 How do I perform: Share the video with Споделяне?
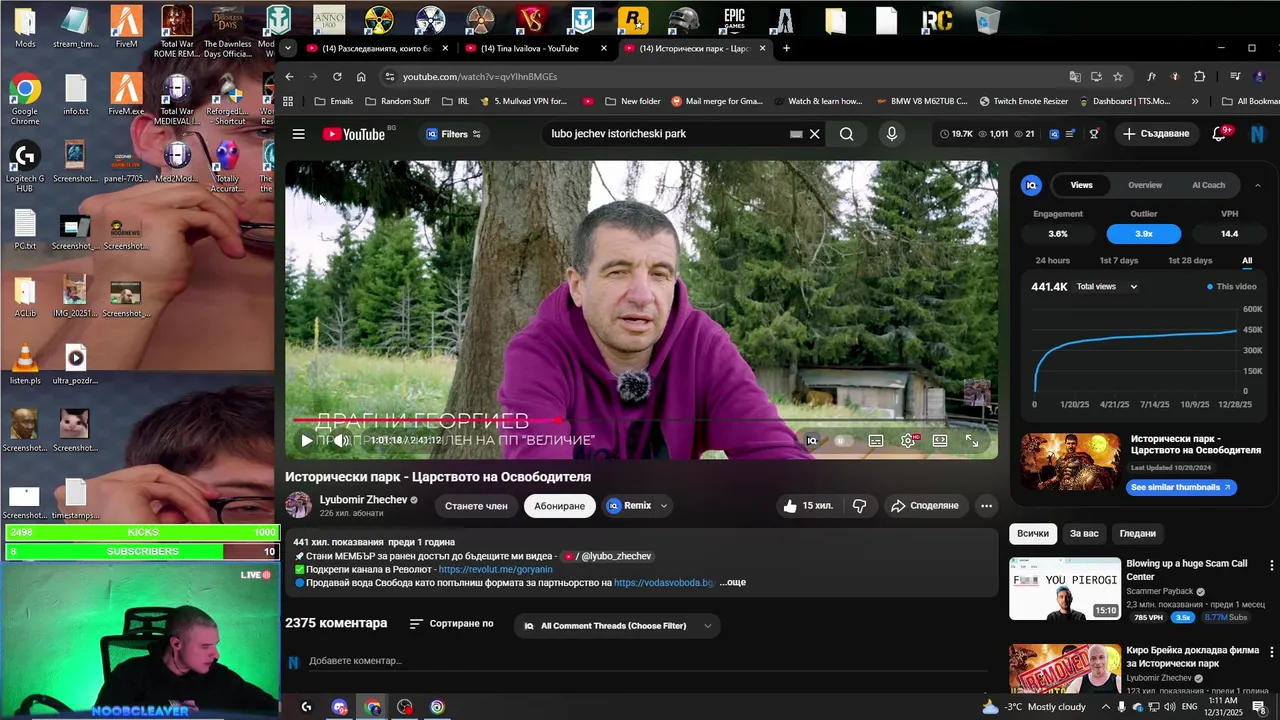[925, 506]
